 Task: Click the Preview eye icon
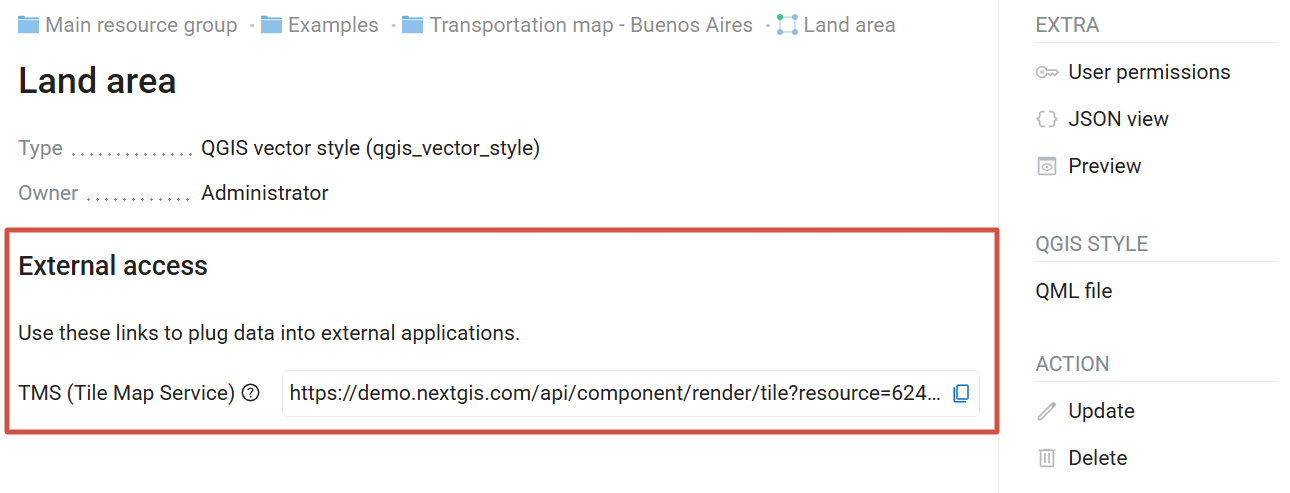[1047, 166]
